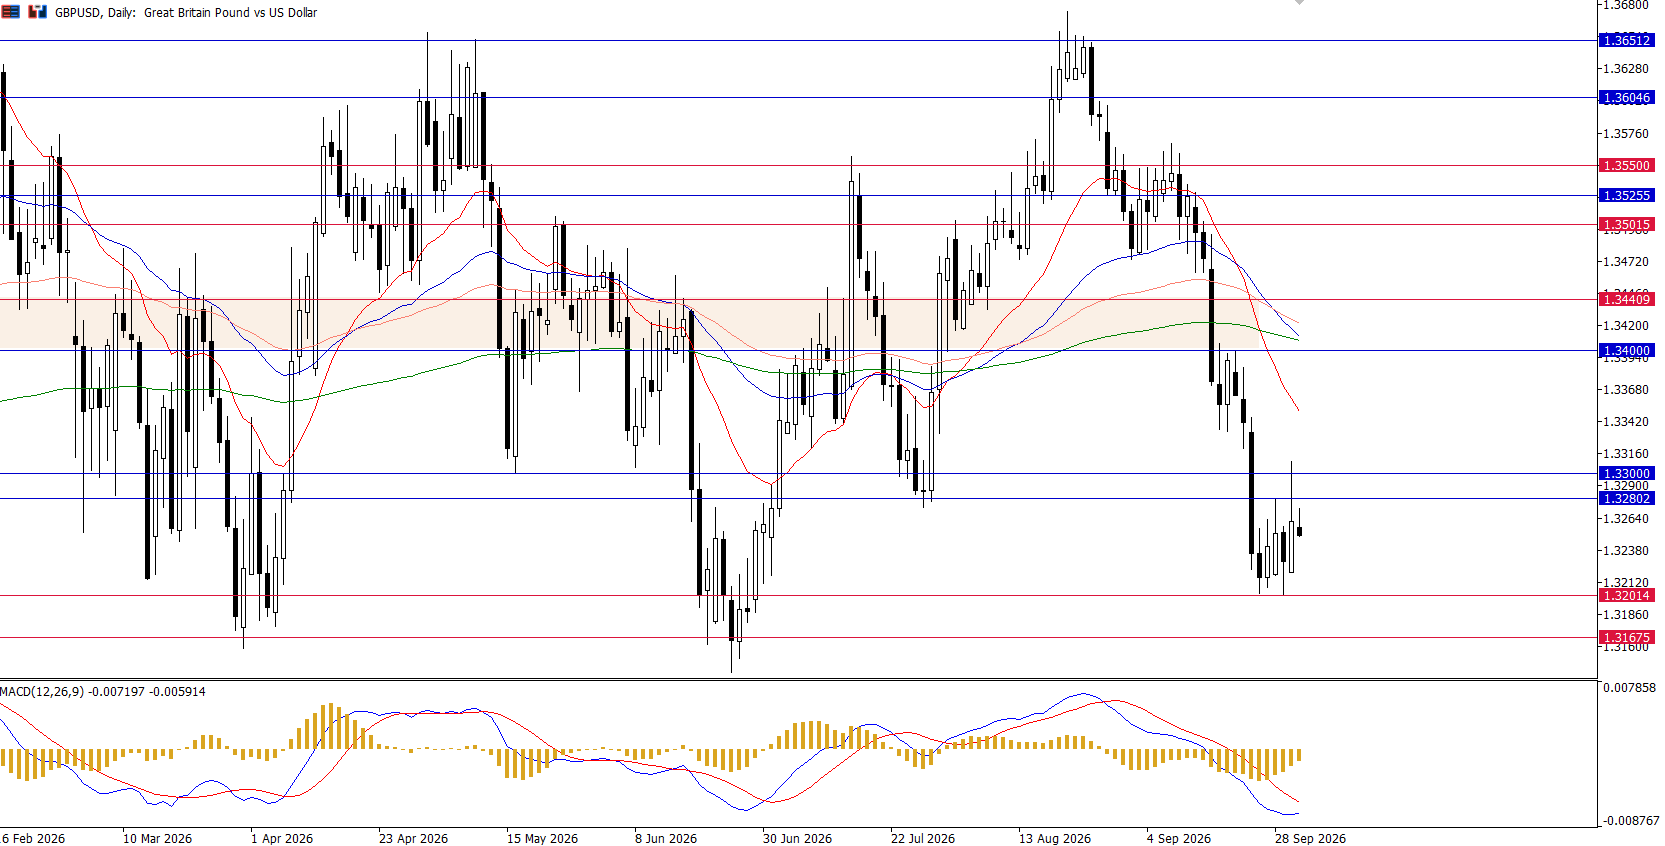Screen dimensions: 1665x846
Task: Select the 1.36512 blue price label
Action: coord(1627,41)
